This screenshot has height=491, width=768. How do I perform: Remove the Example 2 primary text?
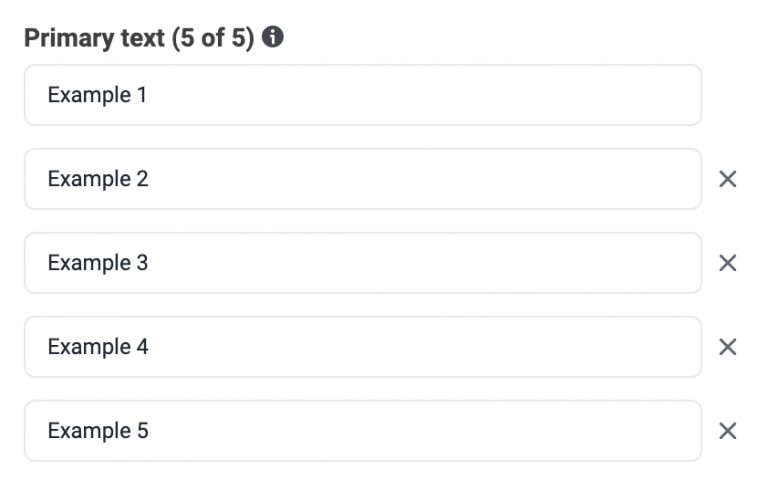(x=728, y=179)
